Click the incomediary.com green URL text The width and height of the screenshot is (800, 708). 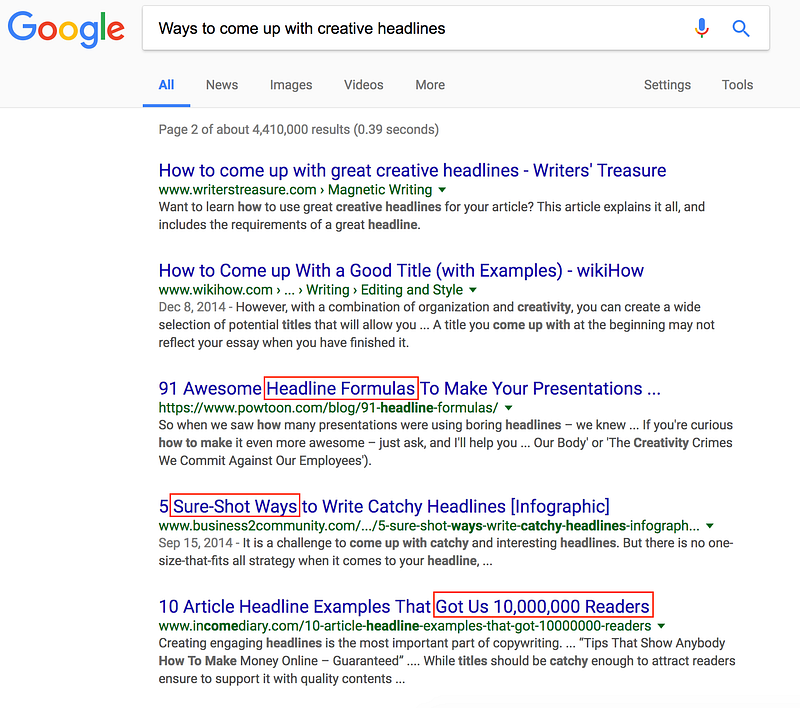405,626
